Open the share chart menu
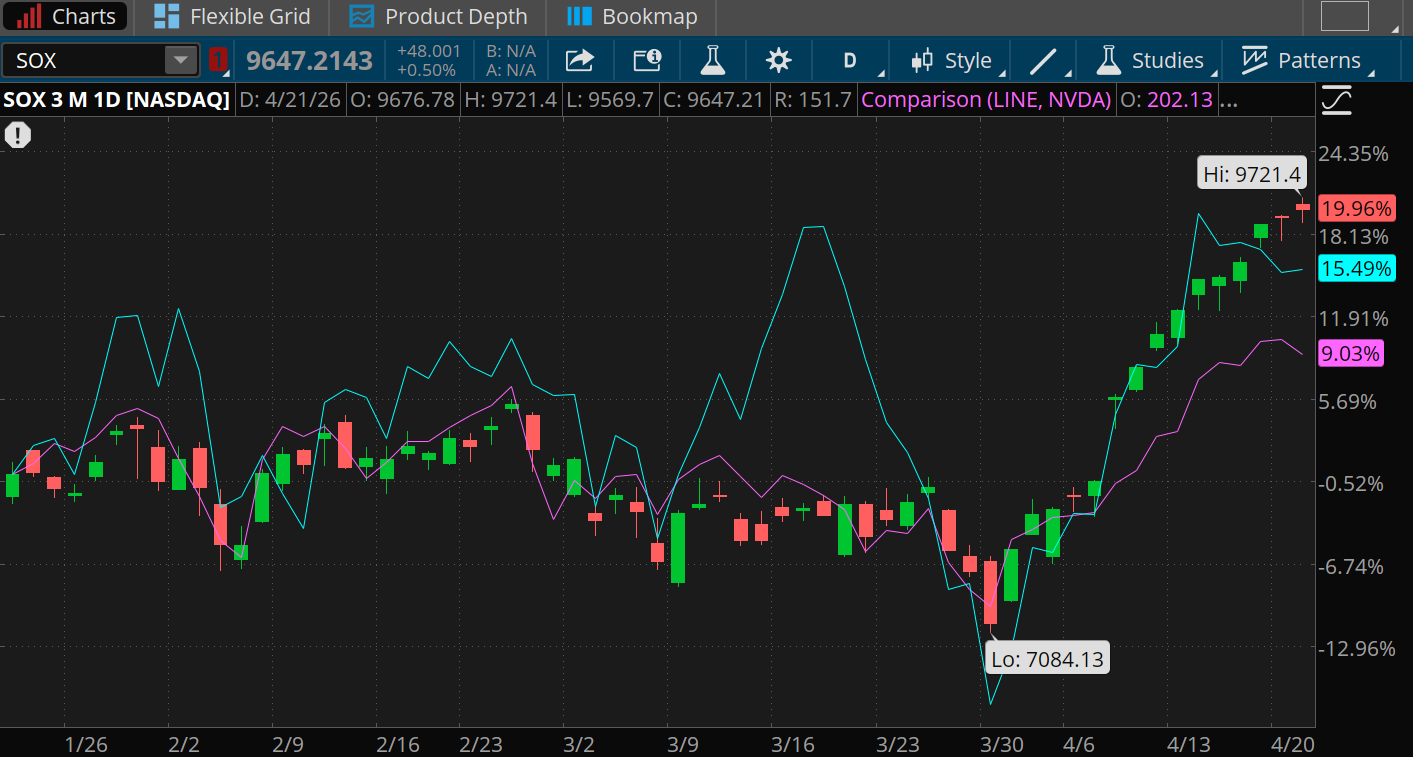 [580, 60]
